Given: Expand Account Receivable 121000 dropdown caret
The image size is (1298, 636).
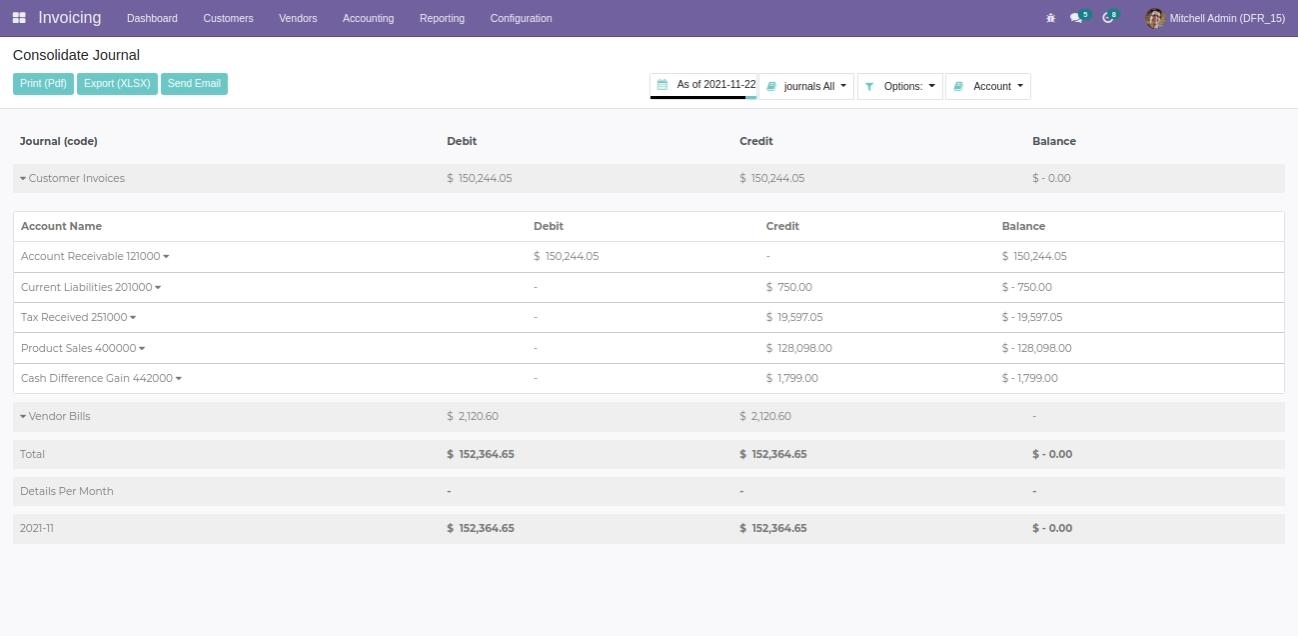Looking at the screenshot, I should [166, 257].
